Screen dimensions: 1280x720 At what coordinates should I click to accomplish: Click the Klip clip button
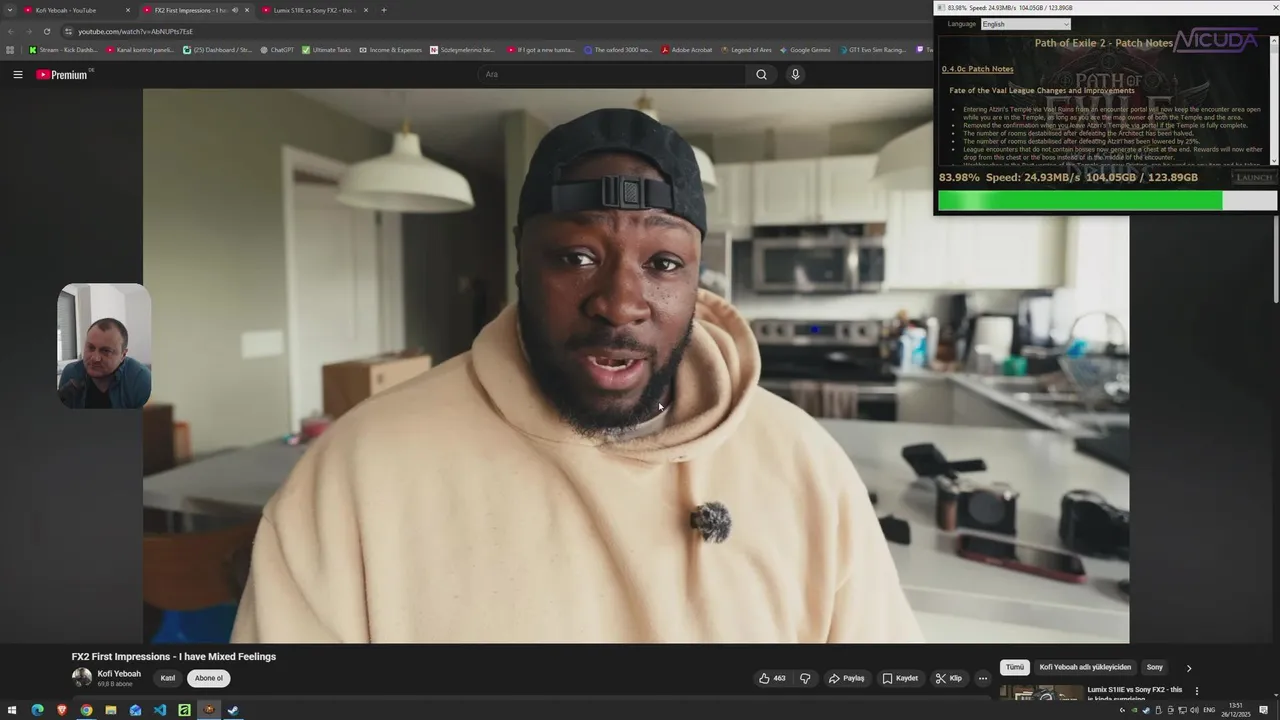pyautogui.click(x=949, y=678)
